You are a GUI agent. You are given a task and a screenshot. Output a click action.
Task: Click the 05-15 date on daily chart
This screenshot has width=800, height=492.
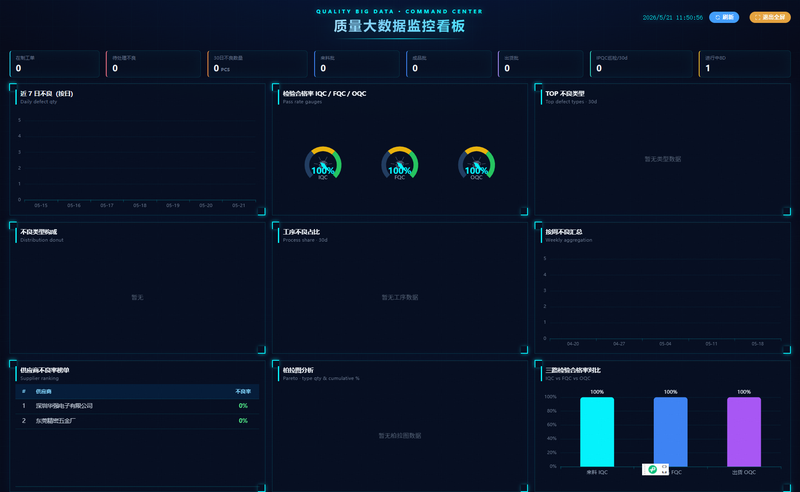41,206
